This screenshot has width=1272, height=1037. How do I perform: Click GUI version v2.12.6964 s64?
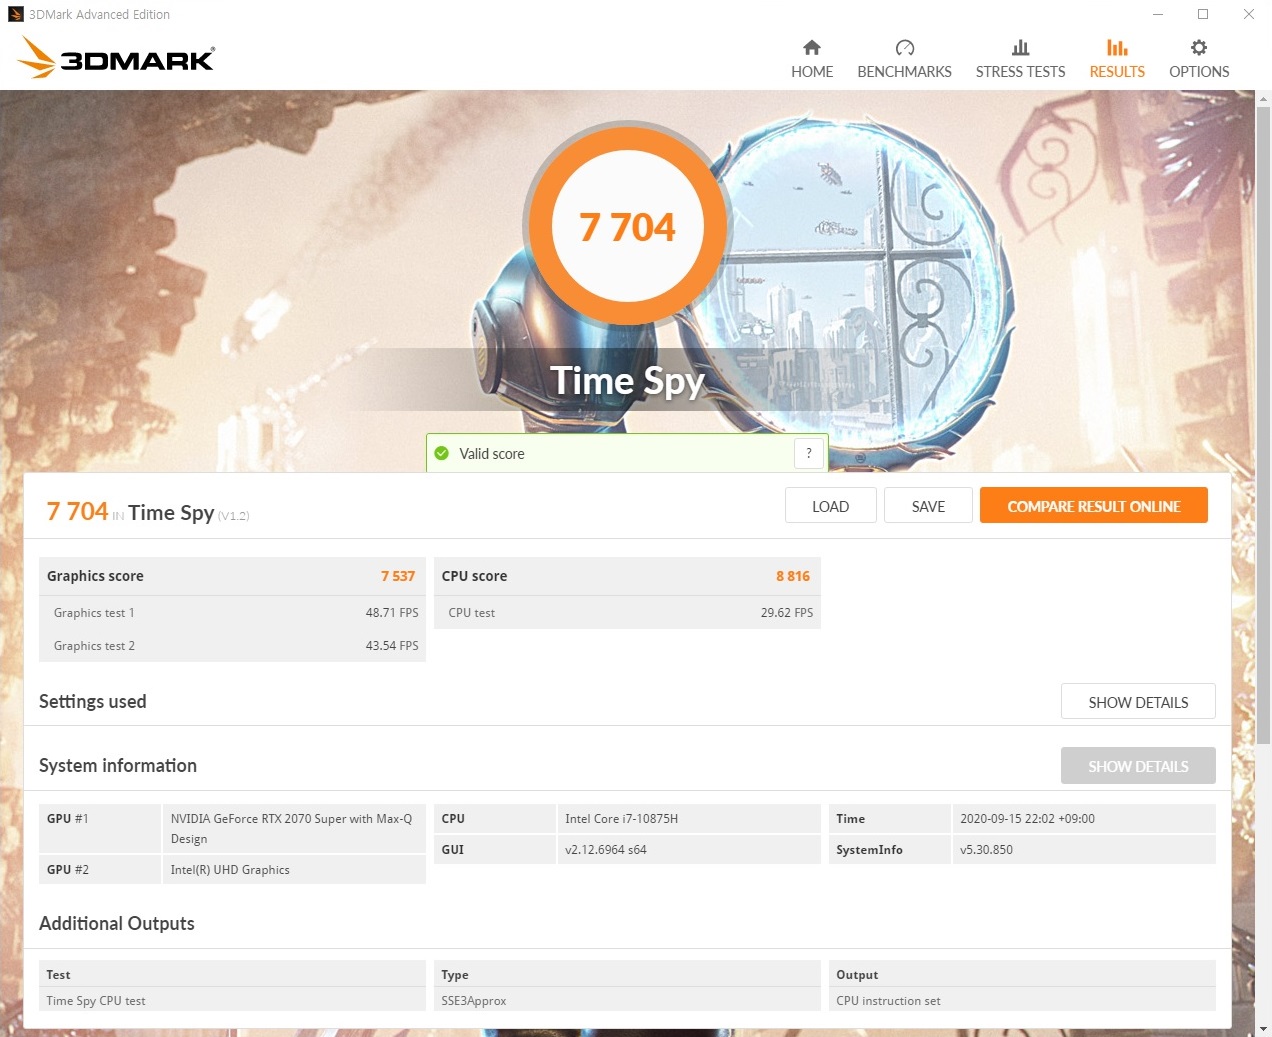pyautogui.click(x=606, y=849)
